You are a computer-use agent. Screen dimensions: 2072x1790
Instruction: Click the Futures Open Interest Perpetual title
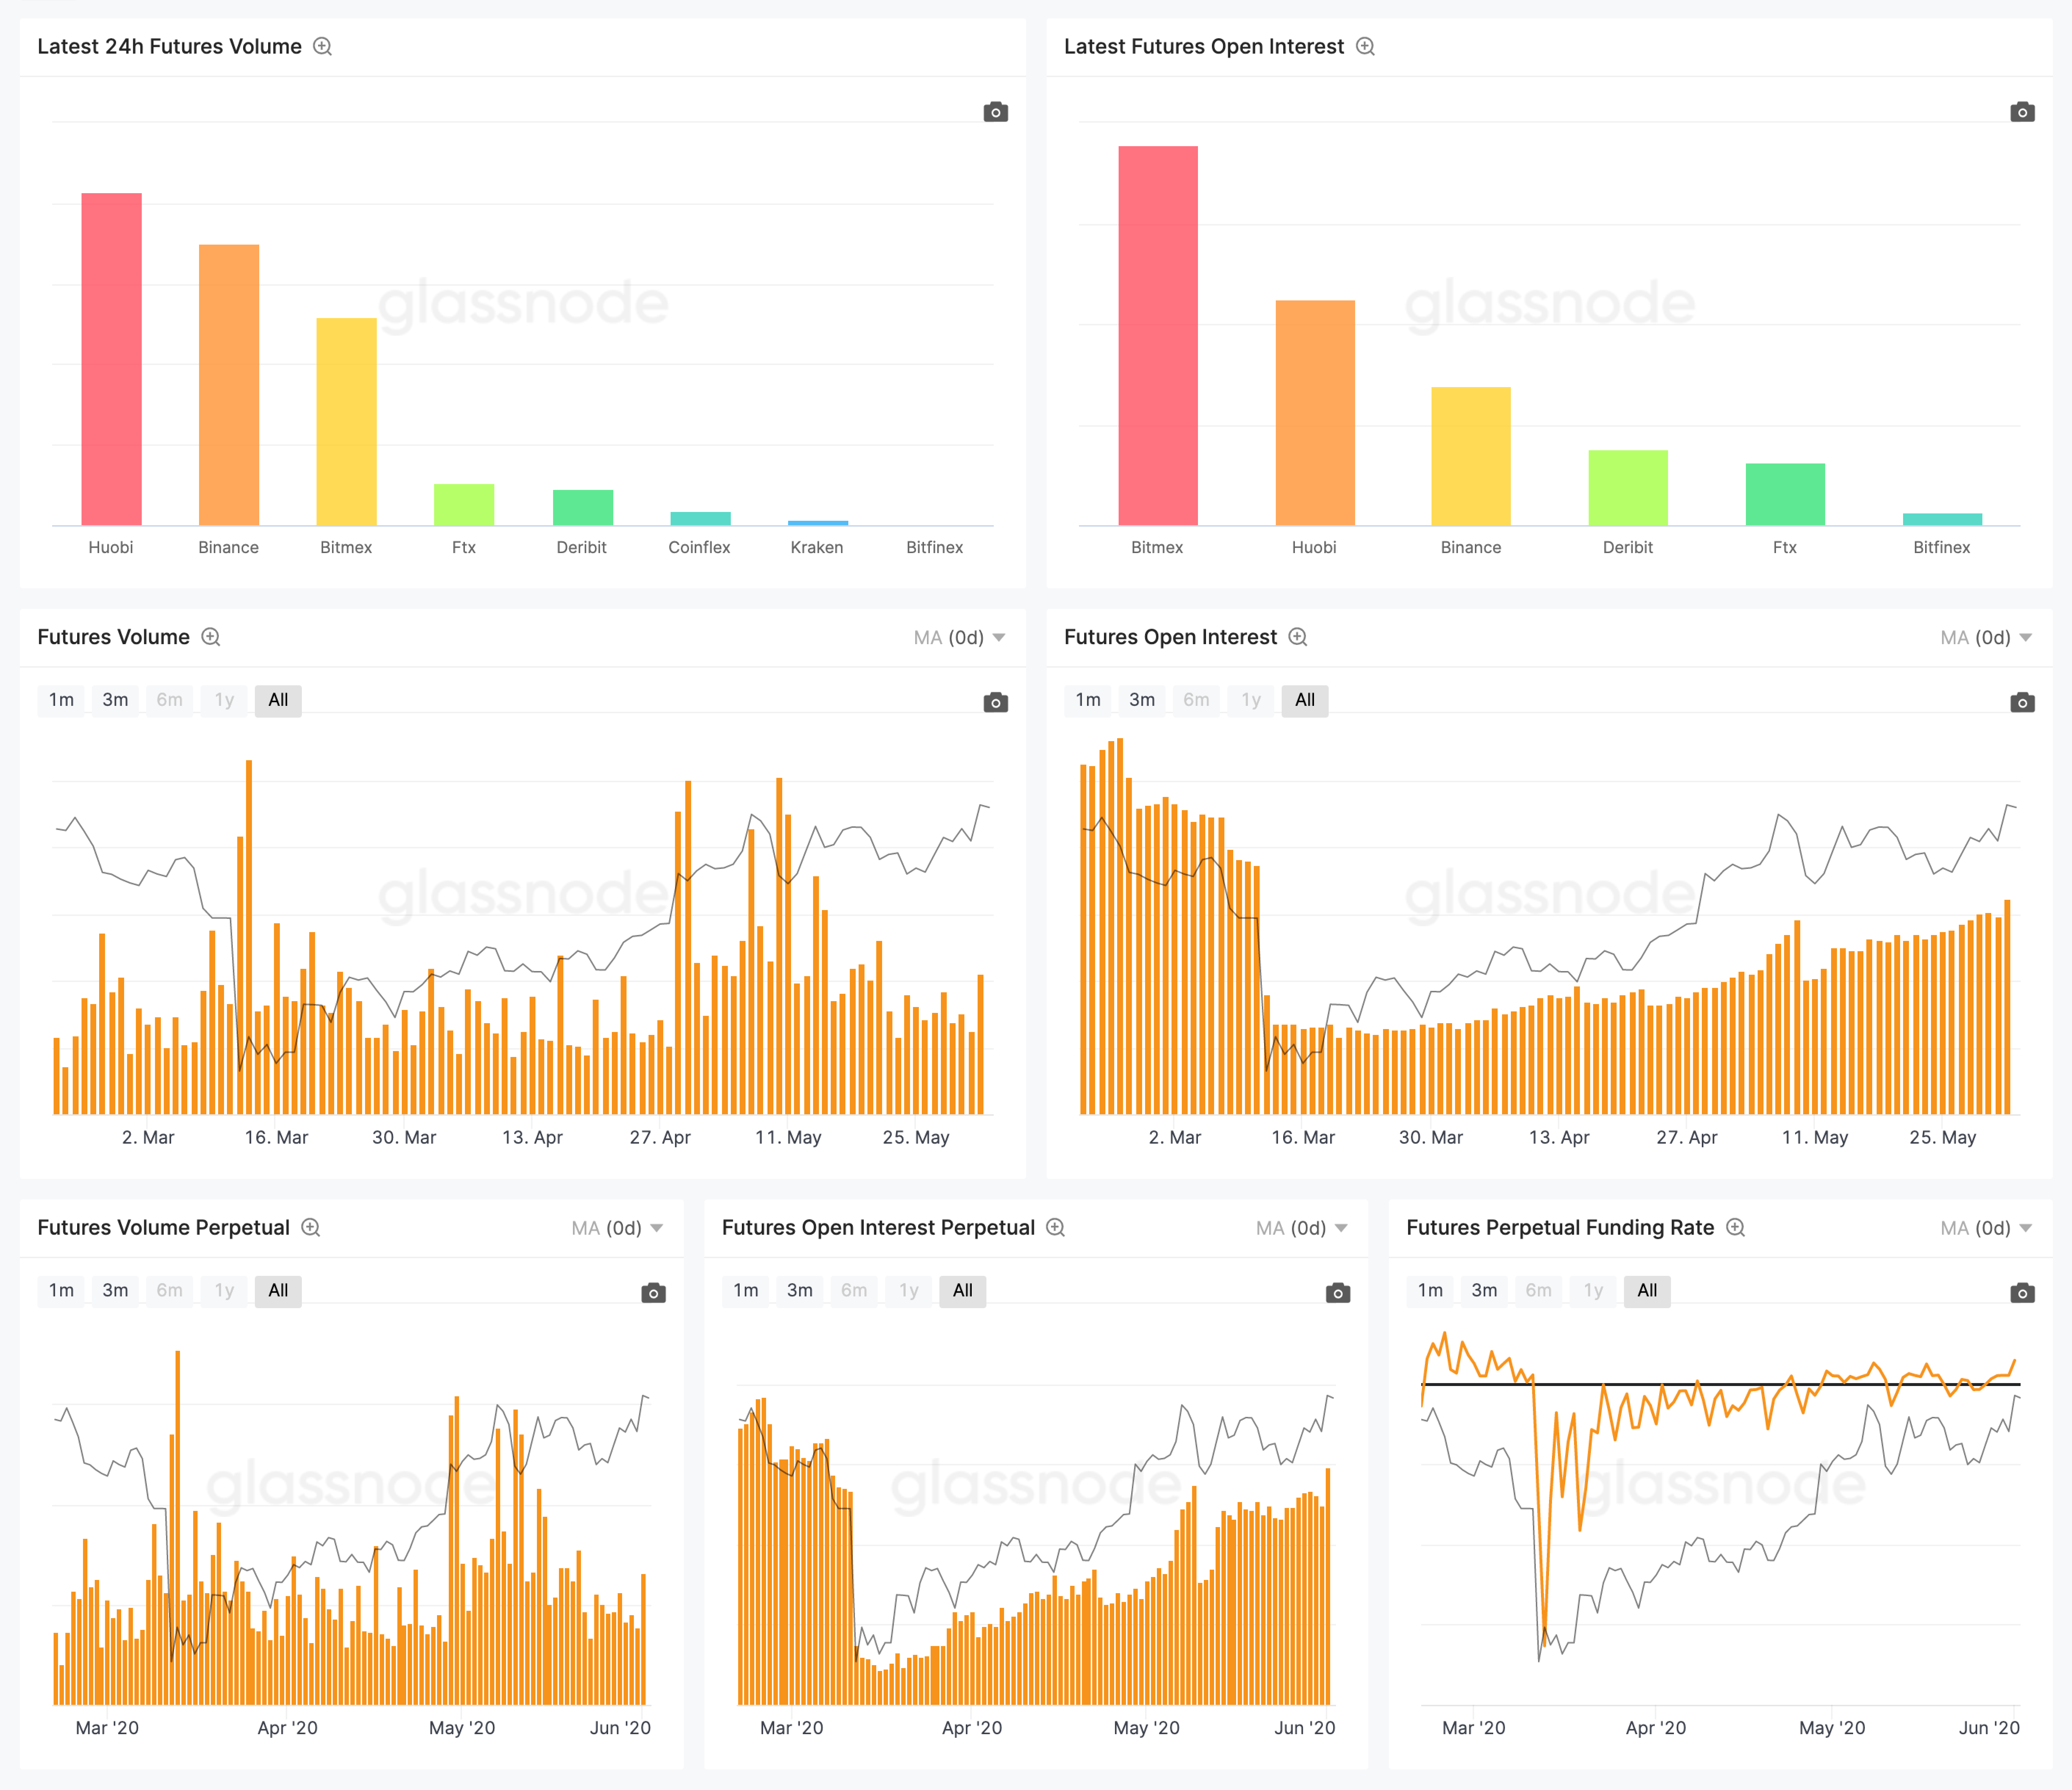(x=878, y=1228)
